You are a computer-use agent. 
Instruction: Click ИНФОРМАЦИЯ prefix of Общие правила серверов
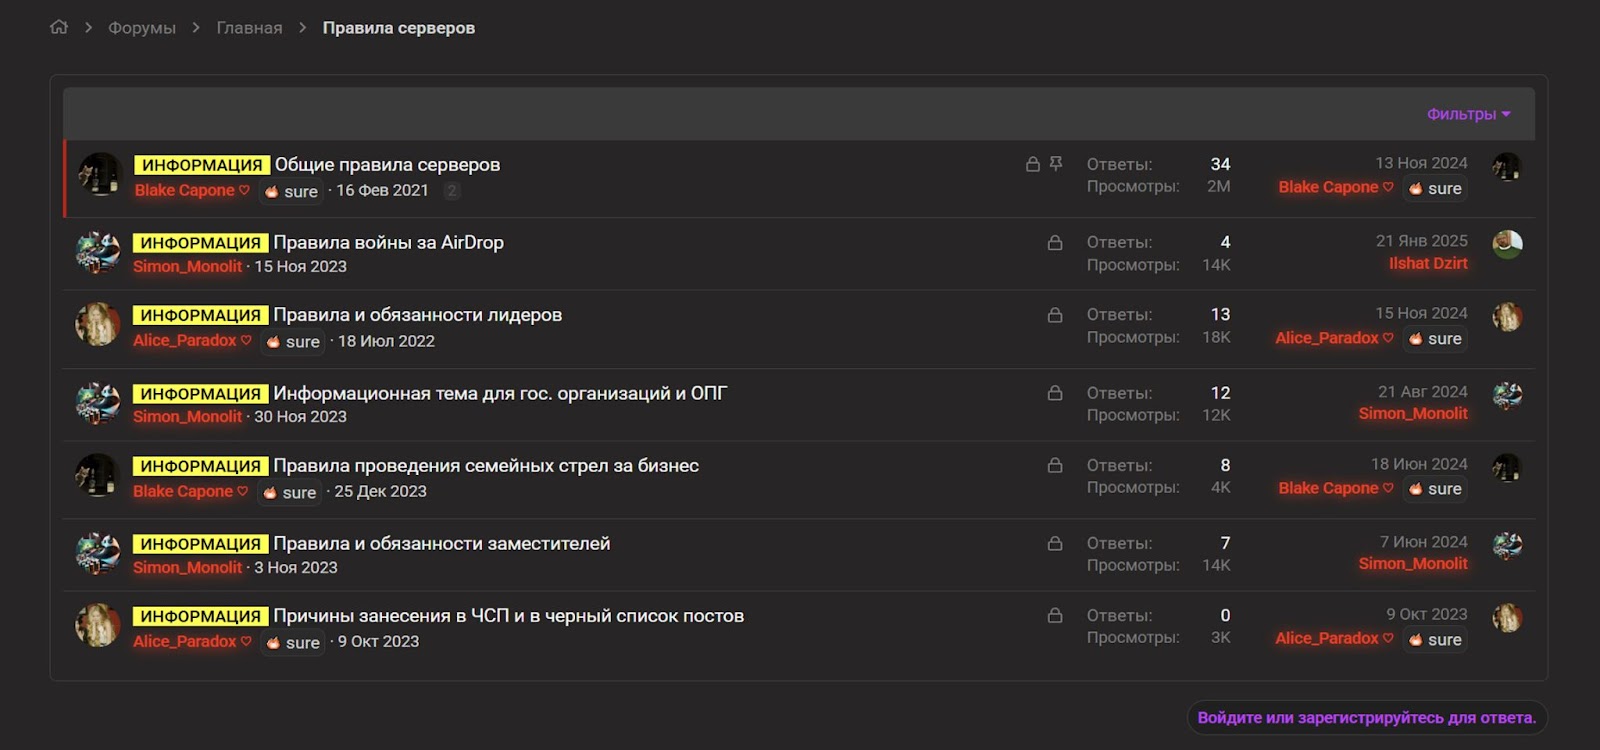click(x=202, y=165)
